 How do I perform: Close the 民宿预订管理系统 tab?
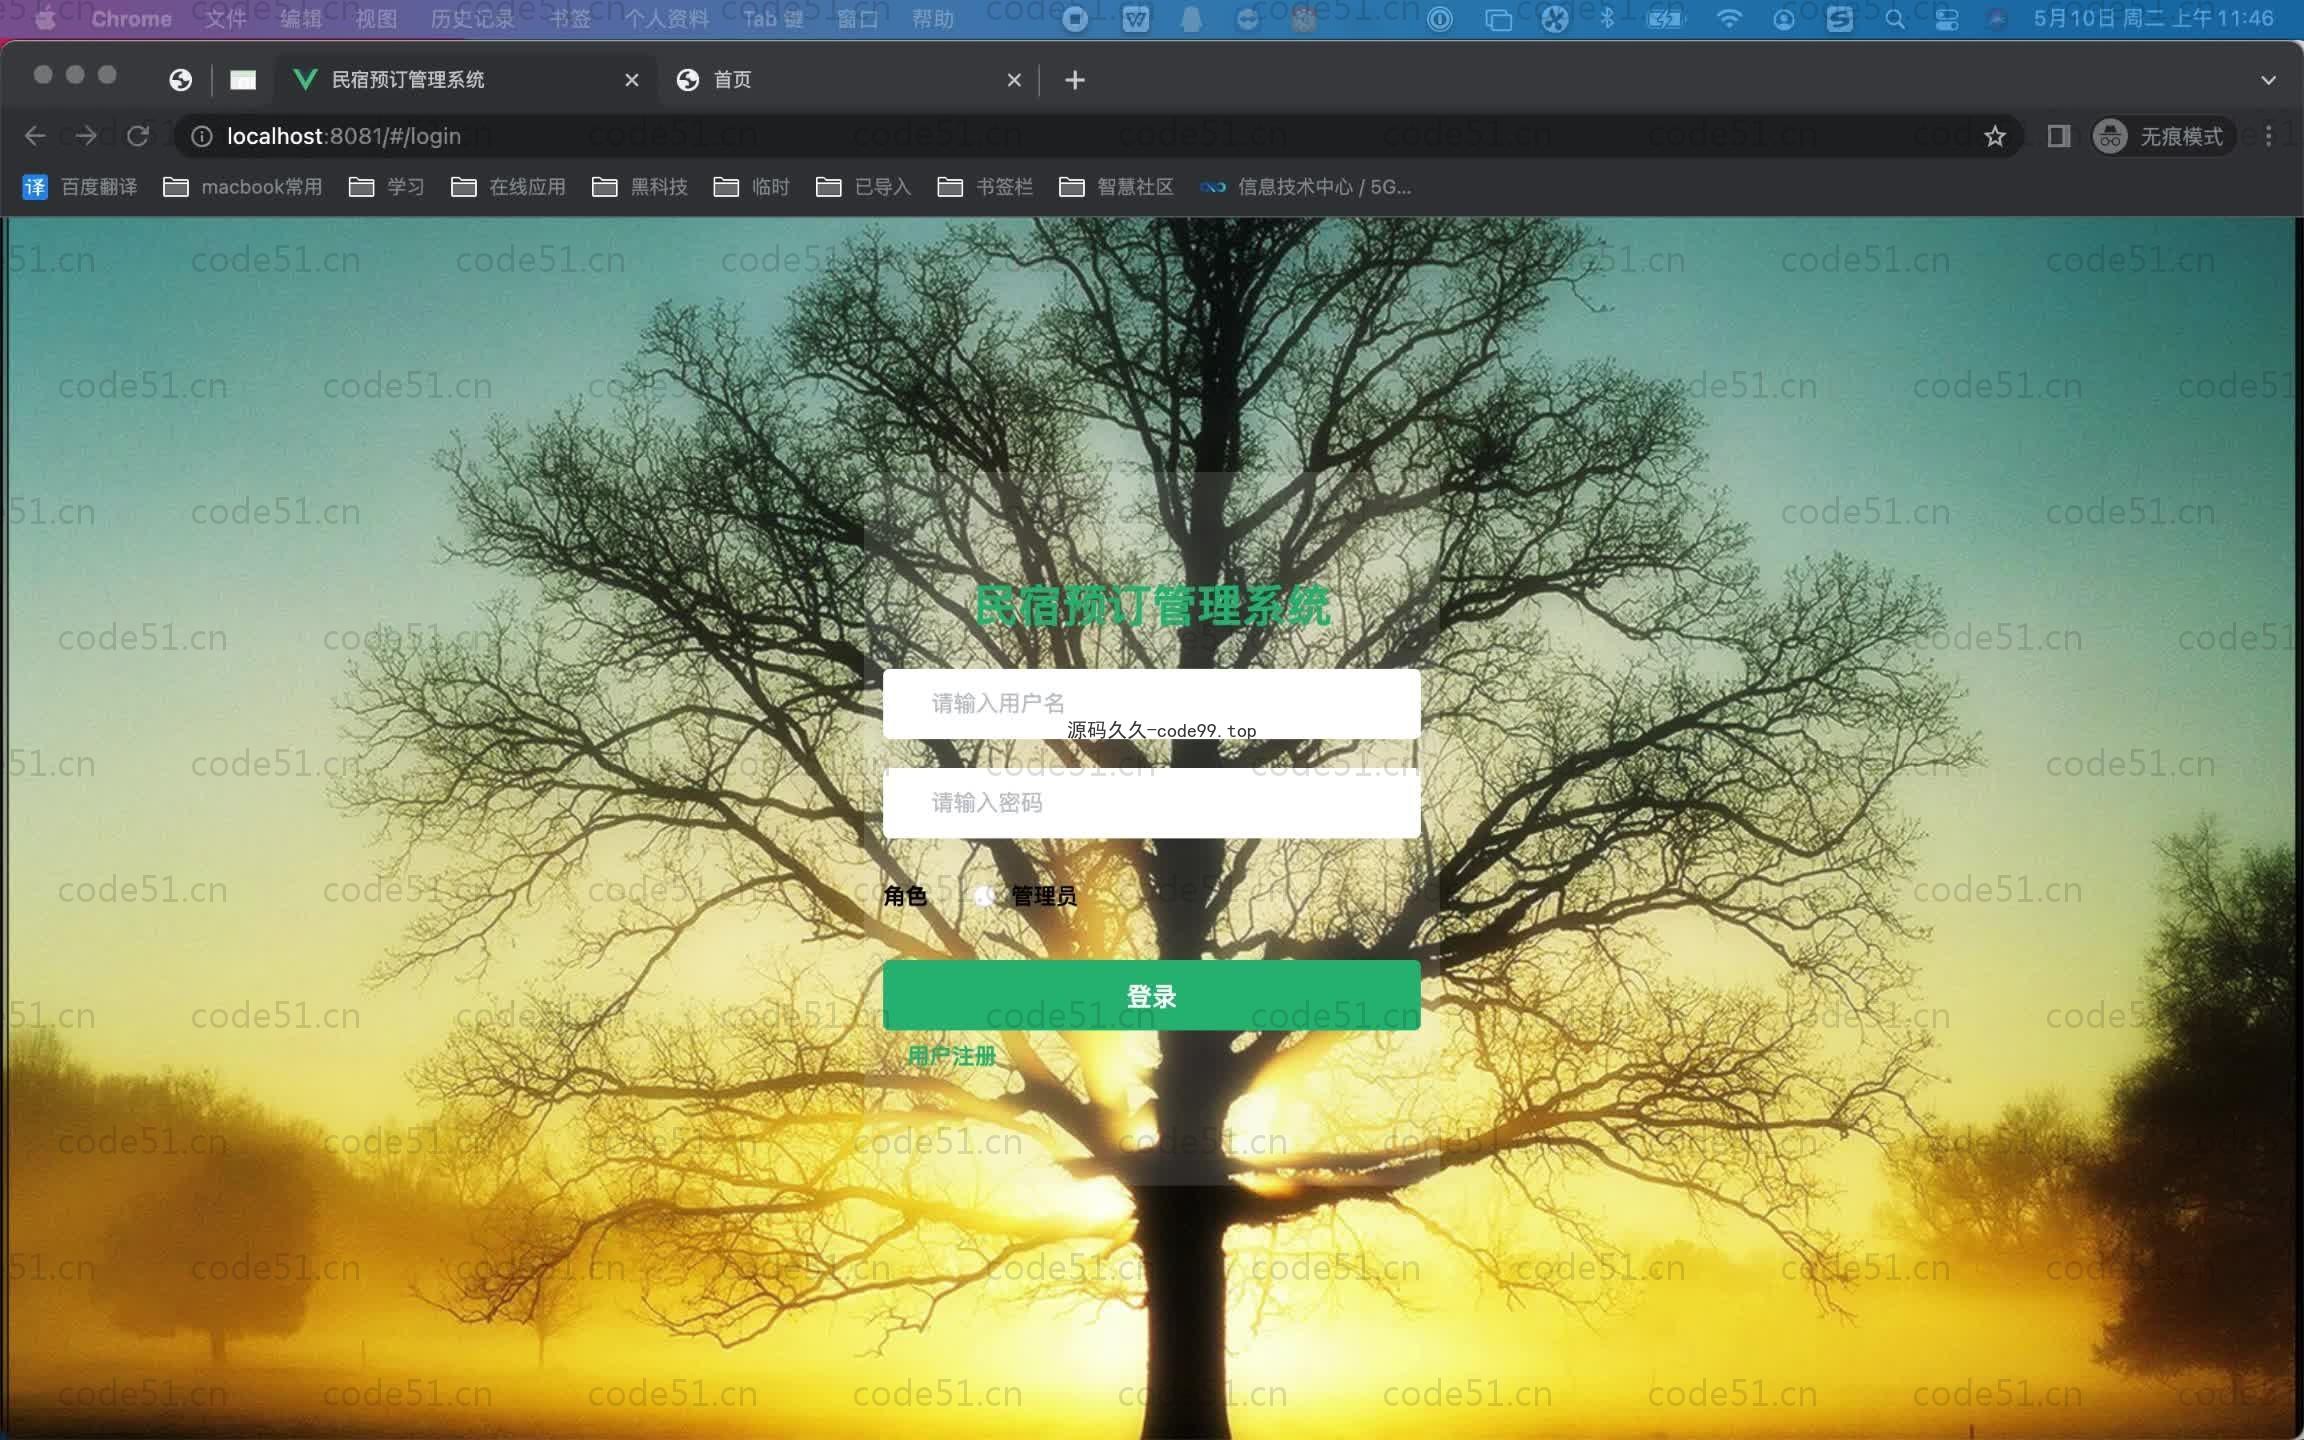coord(631,80)
